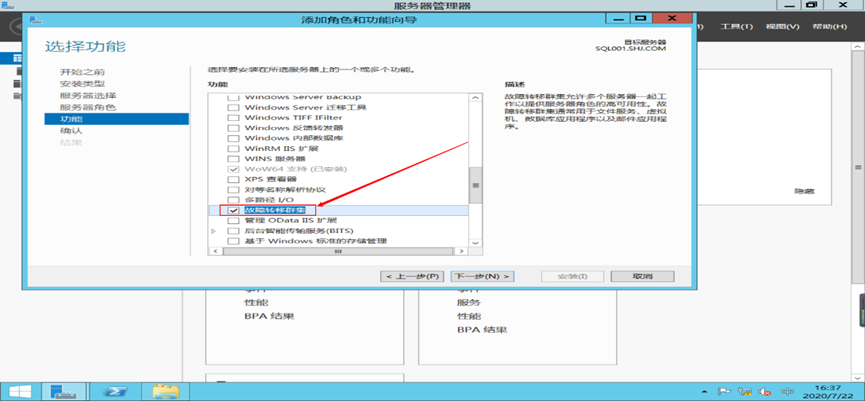Image resolution: width=865 pixels, height=401 pixels.
Task: Open the 帮助(H) menu in Server Manager
Action: 829,26
